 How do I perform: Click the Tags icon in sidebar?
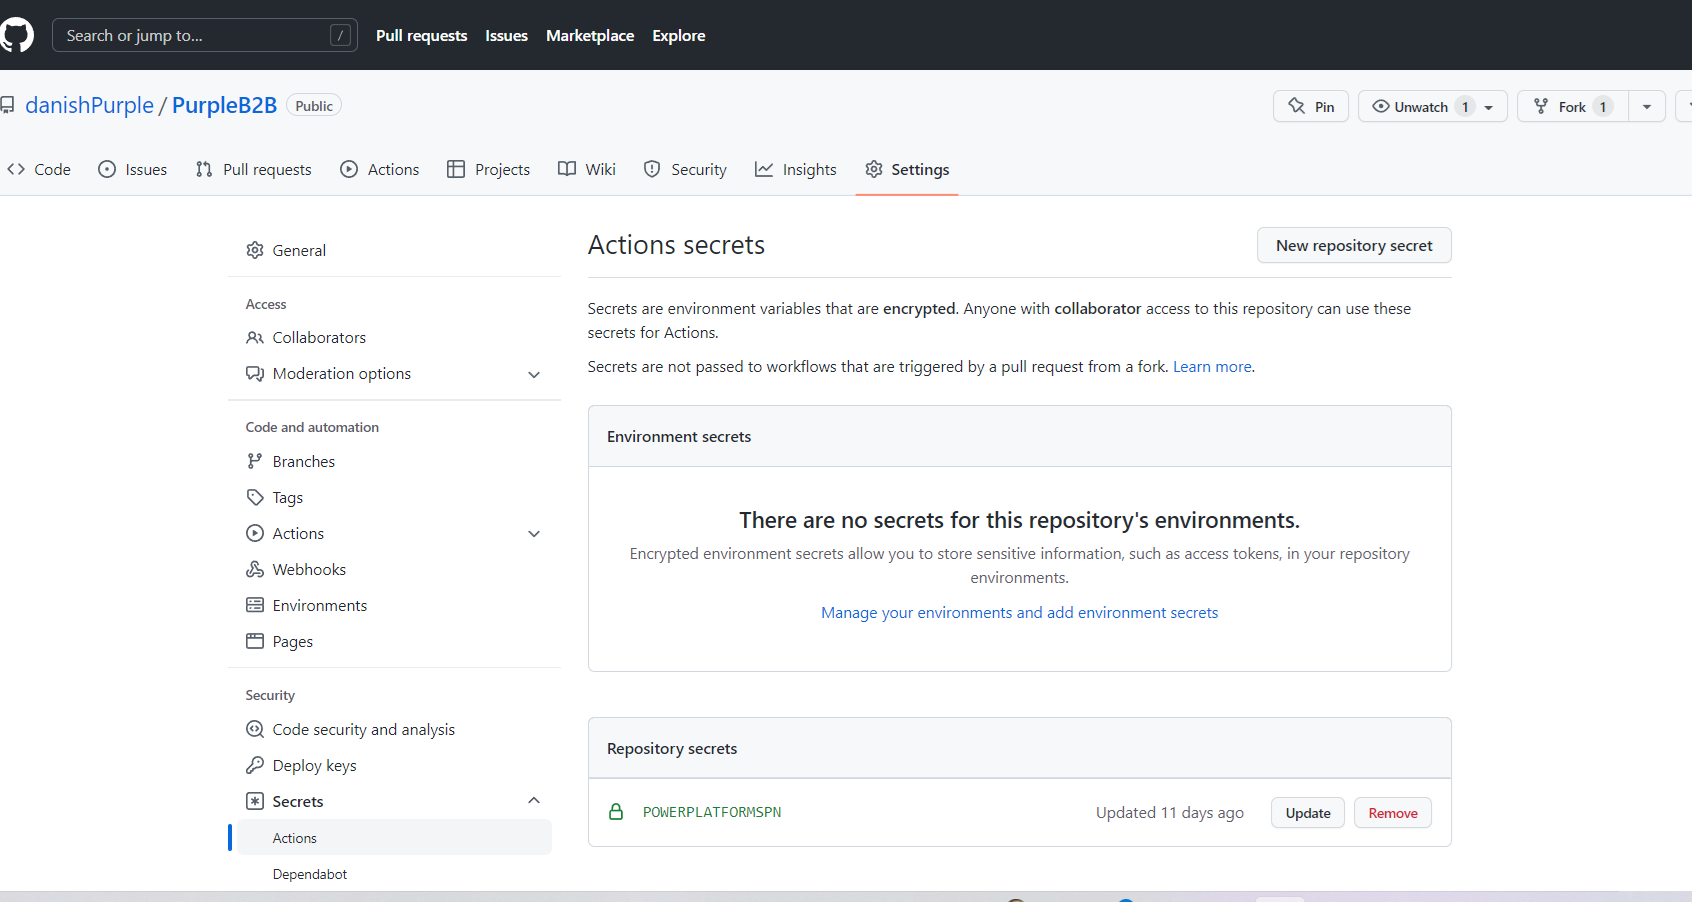tap(255, 497)
